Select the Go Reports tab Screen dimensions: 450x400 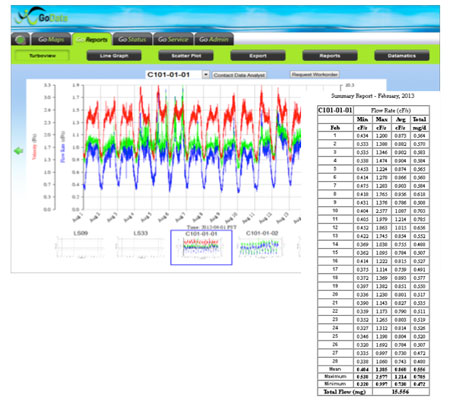(92, 39)
